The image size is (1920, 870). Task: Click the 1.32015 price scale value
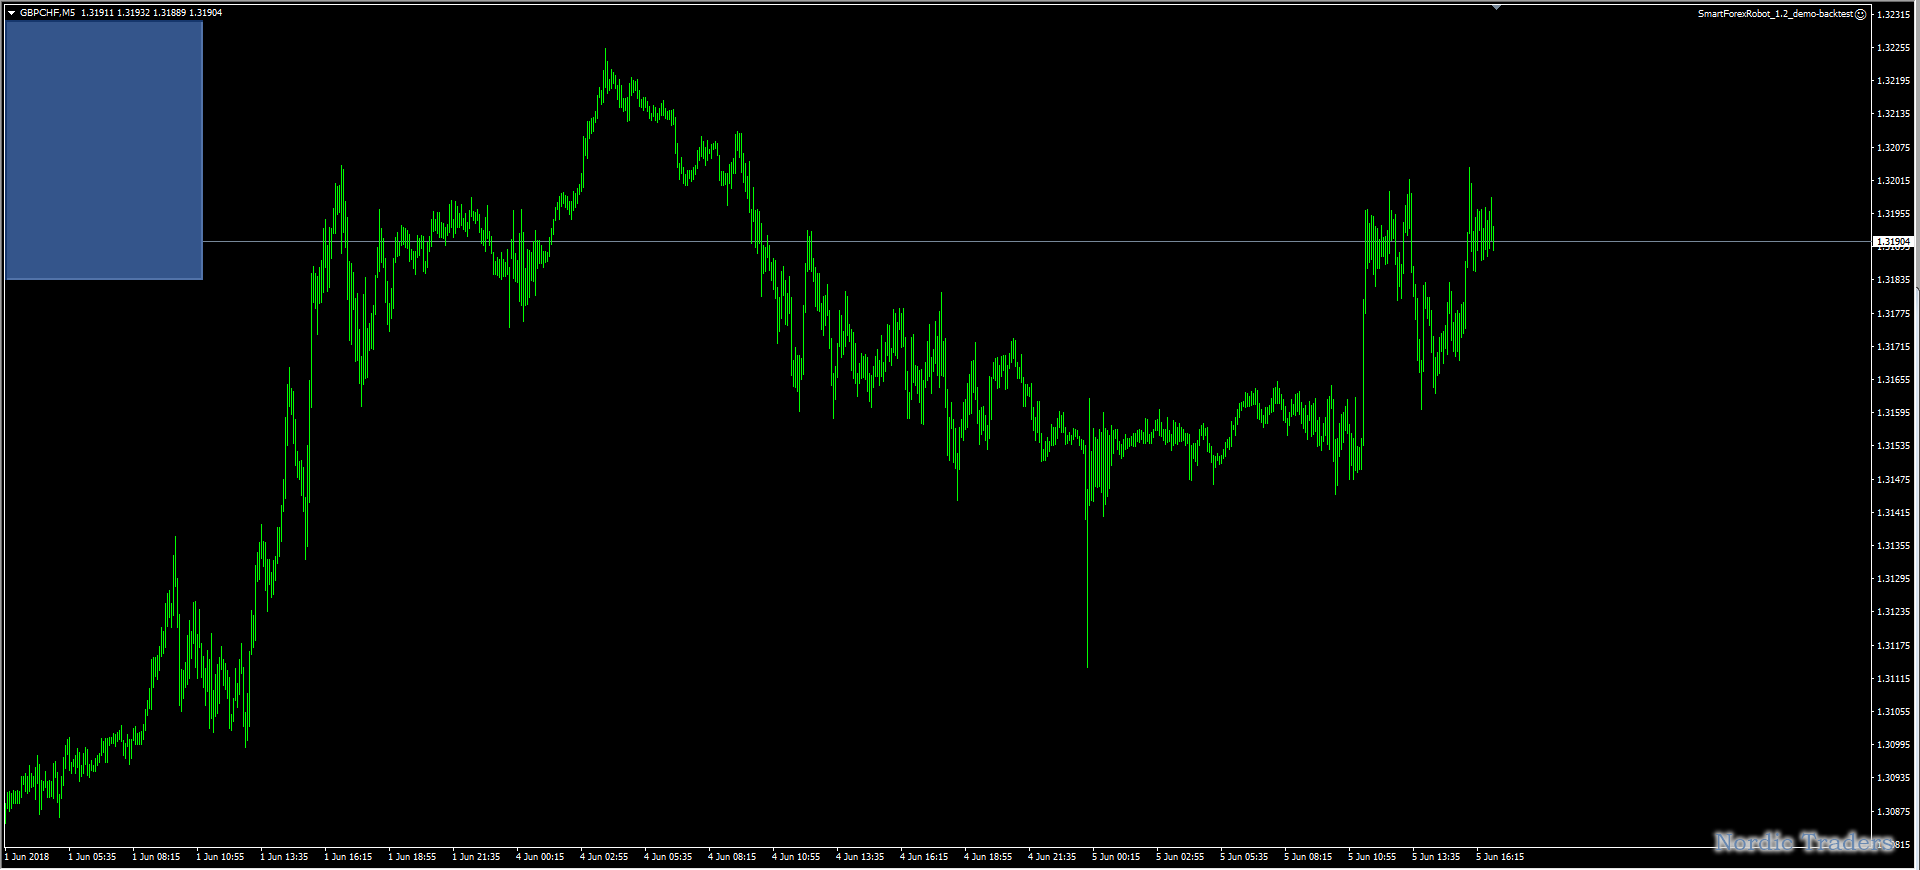tap(1893, 181)
